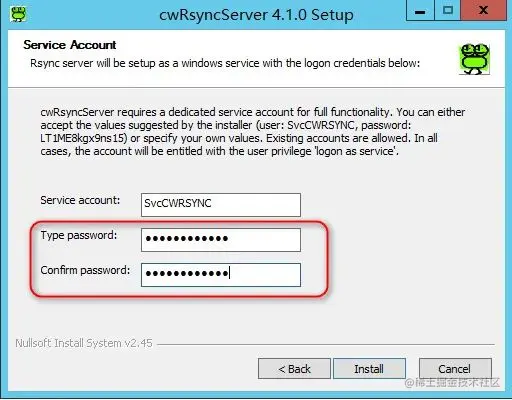Screen dimensions: 512x400
Task: Focus the Service account text field
Action: (x=221, y=205)
